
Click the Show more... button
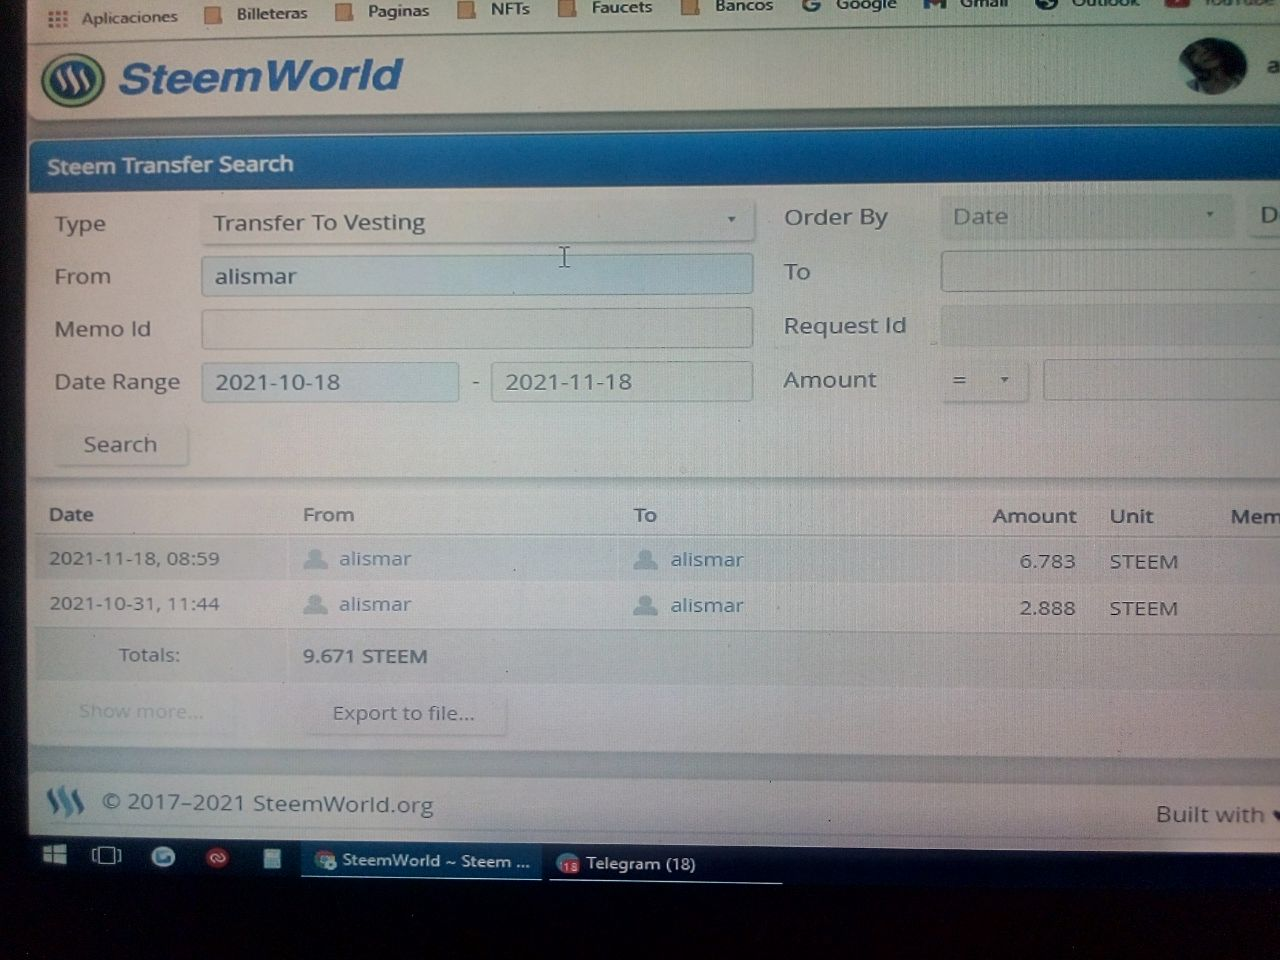click(141, 711)
